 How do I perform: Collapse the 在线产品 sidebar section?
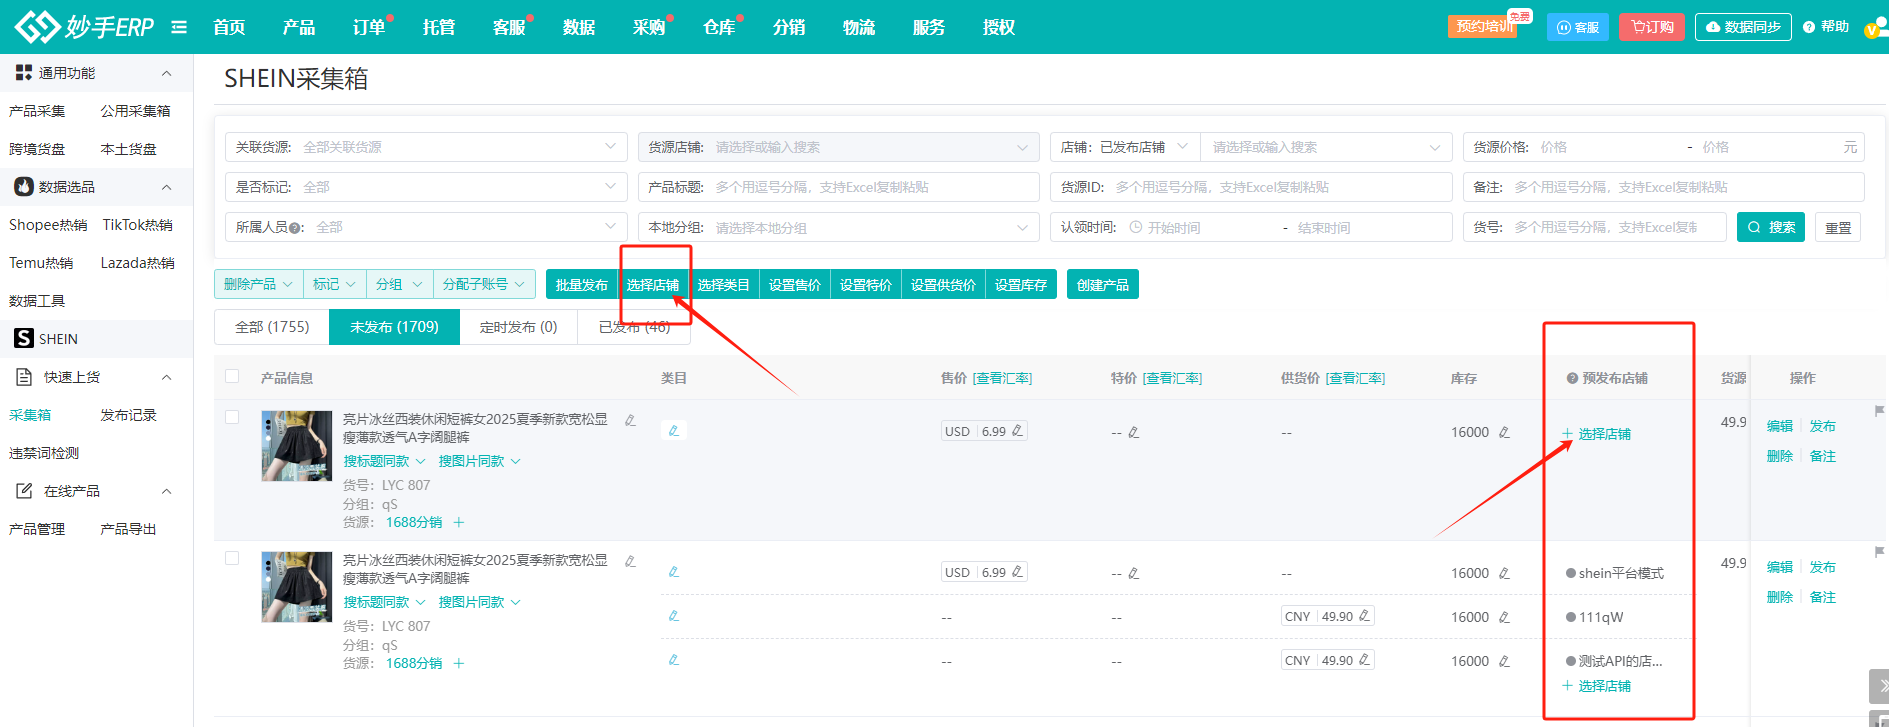click(x=167, y=491)
